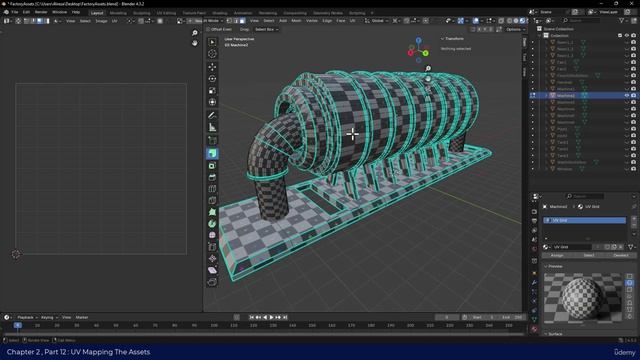Select the Poly Build tool
This screenshot has height=360, width=640.
pos(212,212)
